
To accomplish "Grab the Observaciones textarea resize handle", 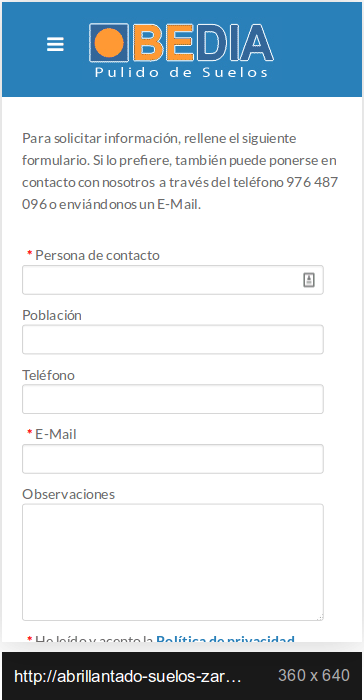I will click(320, 617).
